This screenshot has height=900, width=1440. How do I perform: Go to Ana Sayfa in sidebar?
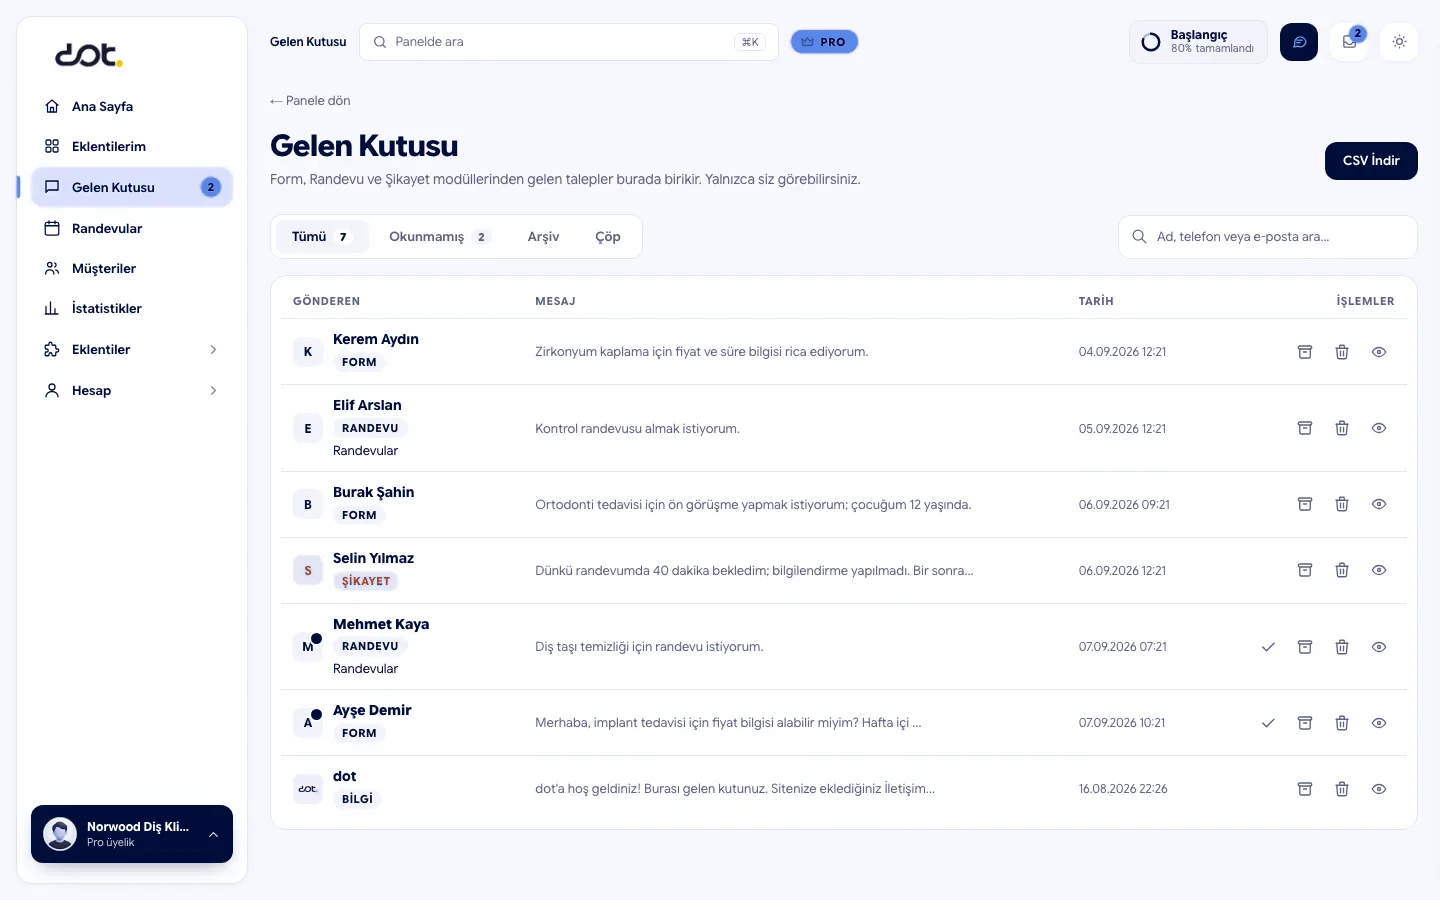[x=132, y=106]
